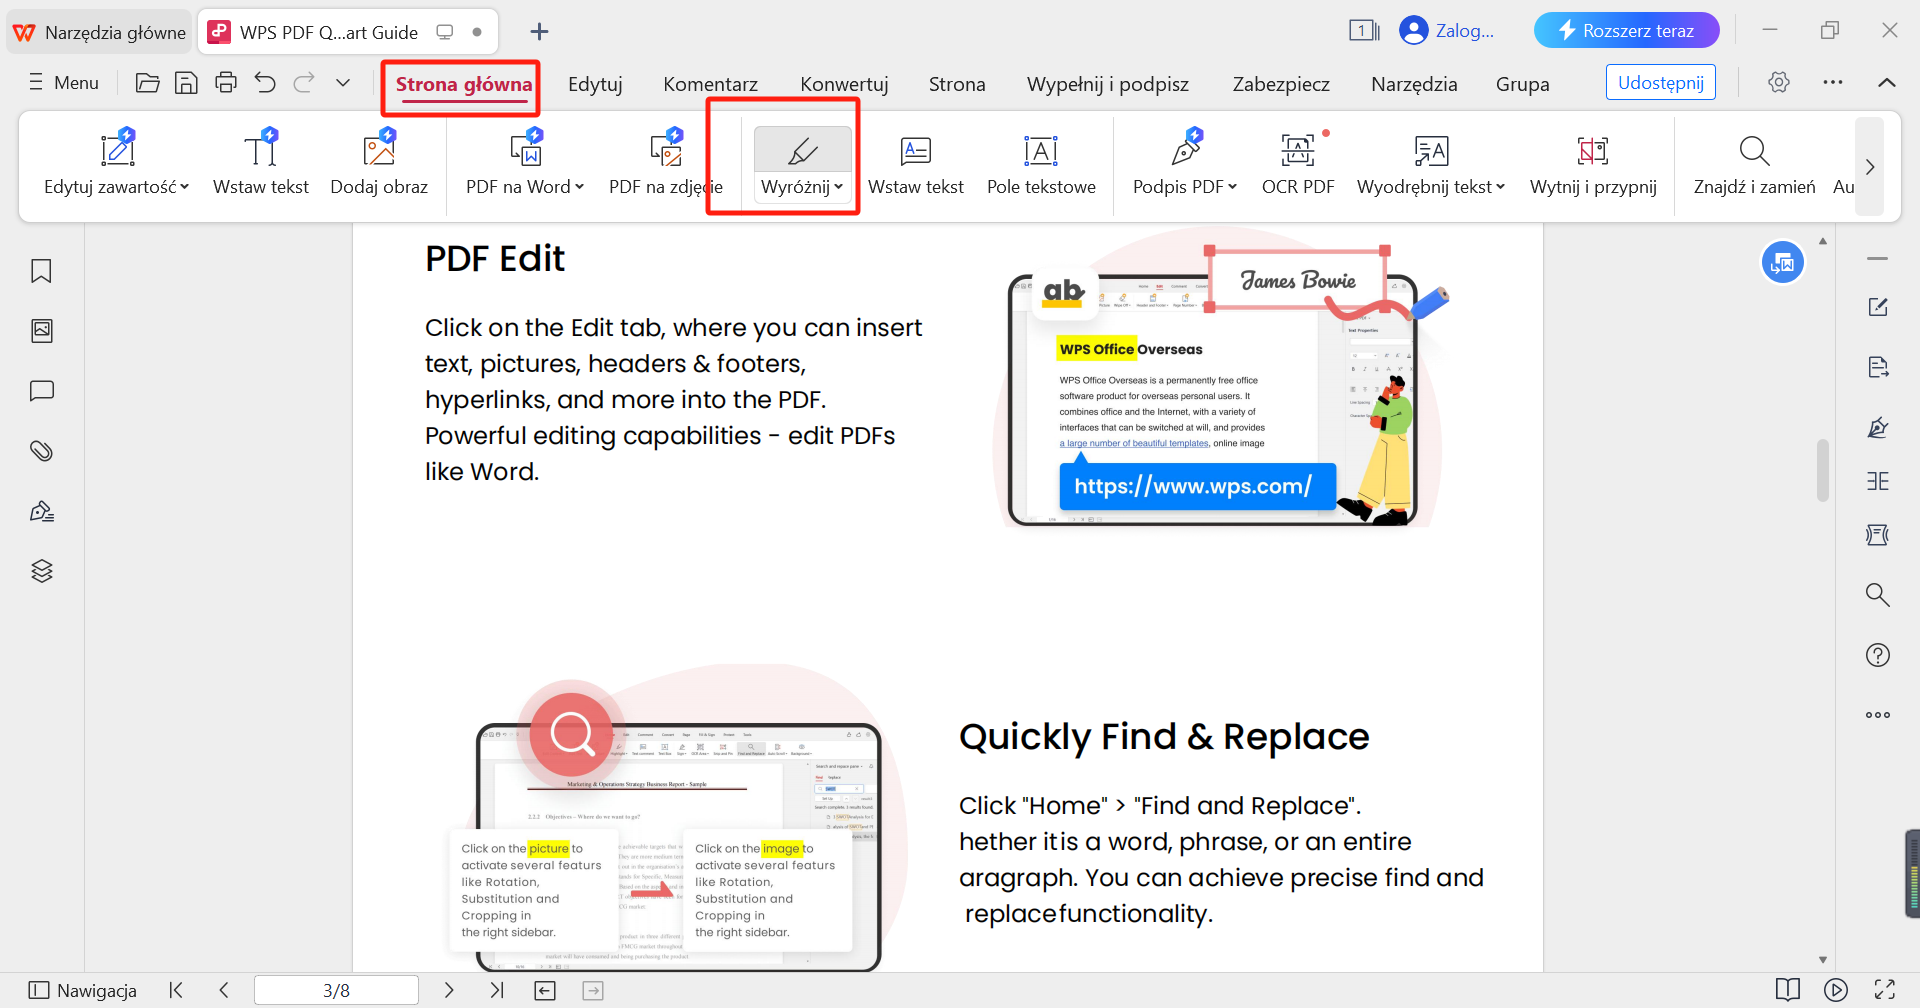Save the document with the save icon
The width and height of the screenshot is (1920, 1008).
pyautogui.click(x=186, y=83)
